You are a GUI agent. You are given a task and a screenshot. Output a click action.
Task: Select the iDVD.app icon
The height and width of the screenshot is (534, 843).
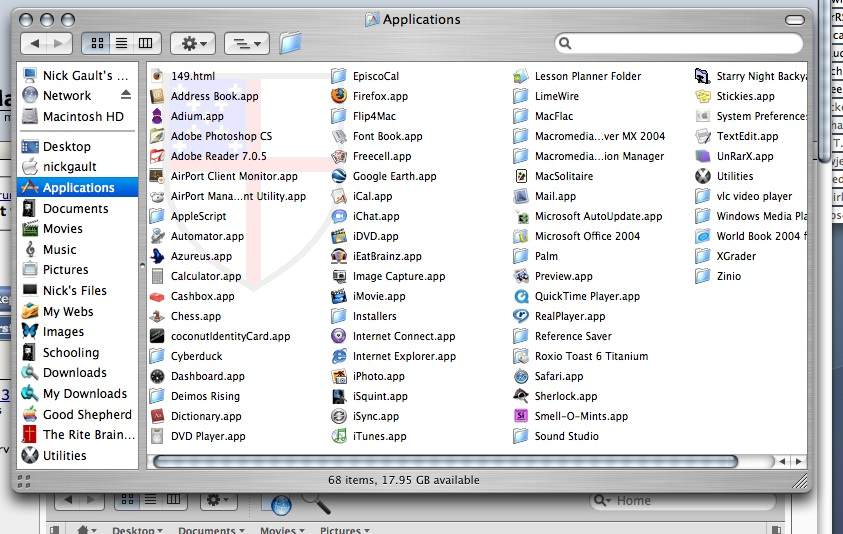[339, 236]
